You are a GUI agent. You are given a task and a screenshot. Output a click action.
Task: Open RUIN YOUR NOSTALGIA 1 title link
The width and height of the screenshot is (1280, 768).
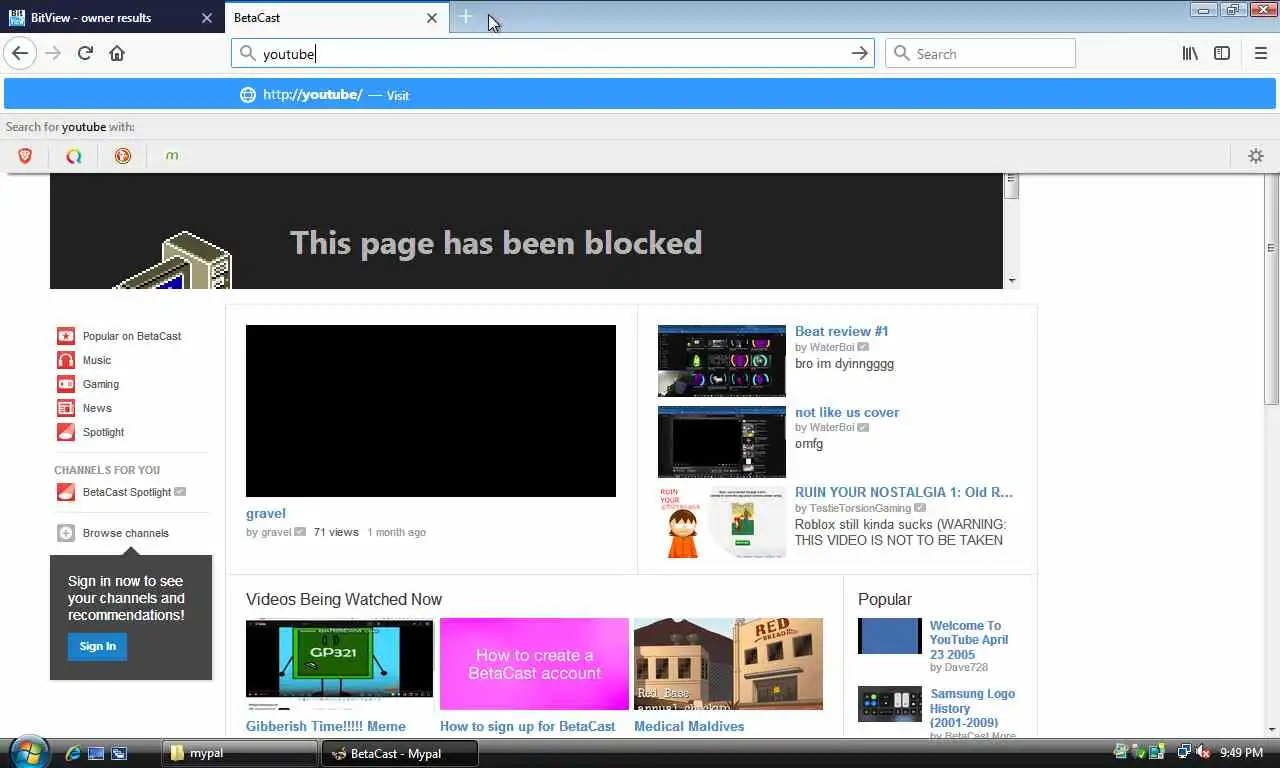tap(904, 492)
